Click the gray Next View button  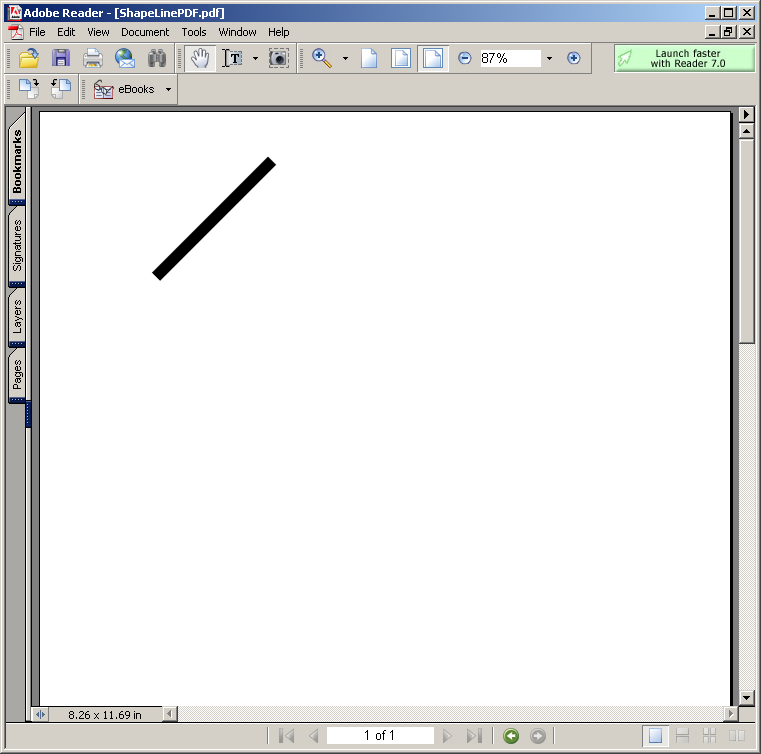coord(538,736)
